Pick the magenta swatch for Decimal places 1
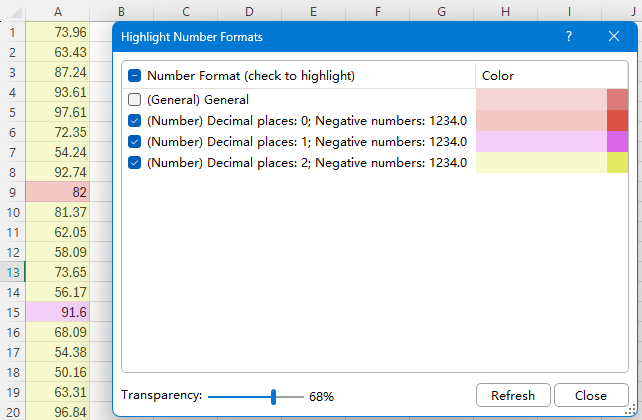Image resolution: width=642 pixels, height=420 pixels. [x=617, y=141]
